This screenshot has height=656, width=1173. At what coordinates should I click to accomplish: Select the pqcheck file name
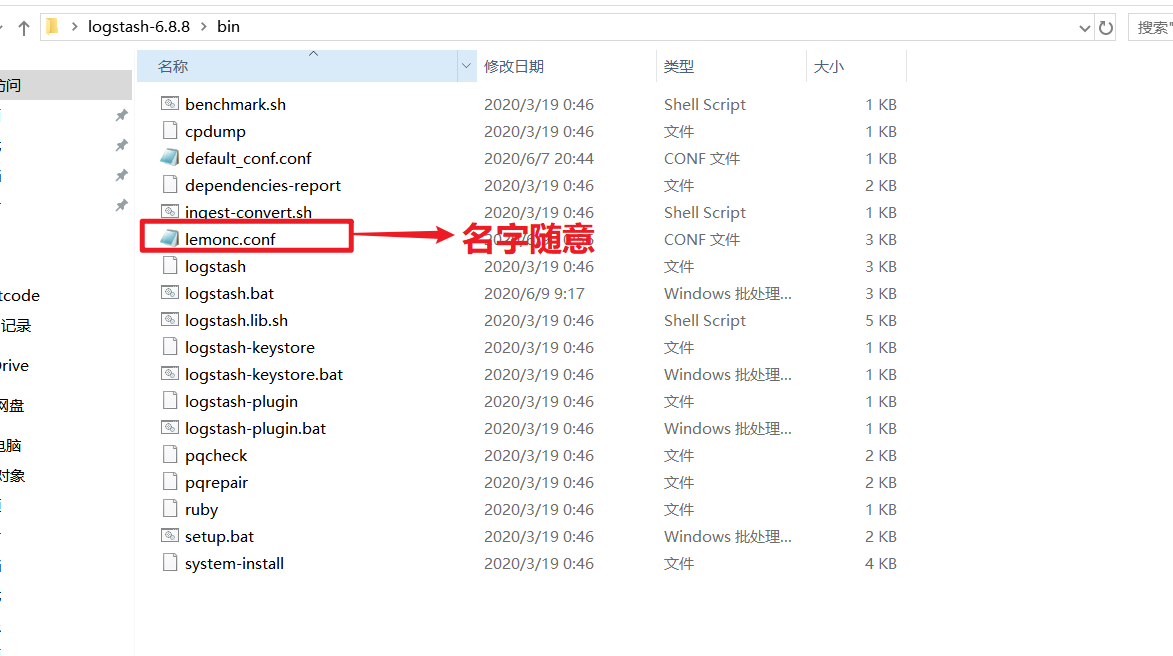point(215,456)
